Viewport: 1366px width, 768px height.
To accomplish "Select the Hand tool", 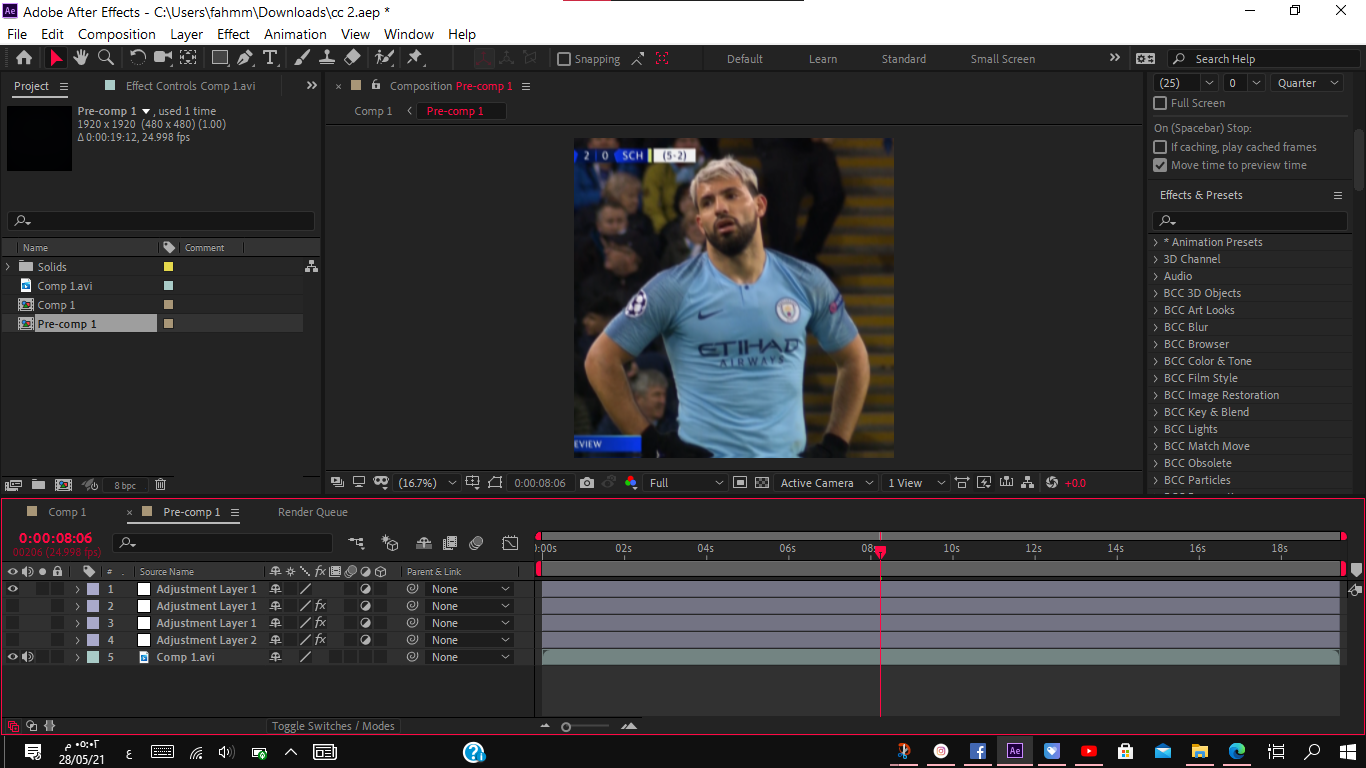I will point(80,58).
